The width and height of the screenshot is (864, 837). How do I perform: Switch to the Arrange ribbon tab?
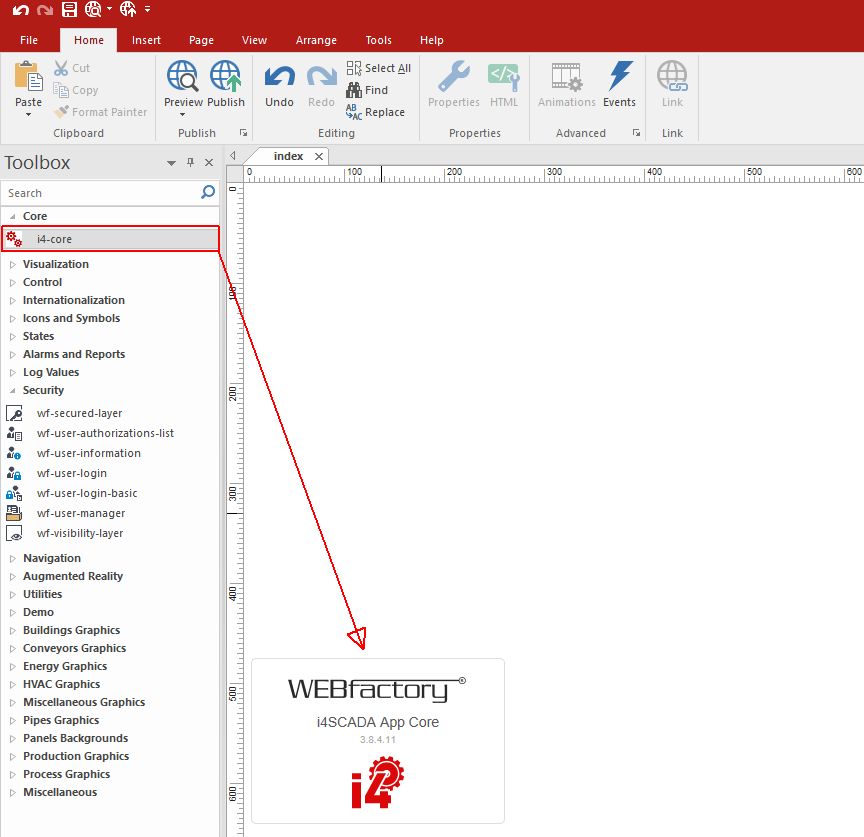(316, 40)
